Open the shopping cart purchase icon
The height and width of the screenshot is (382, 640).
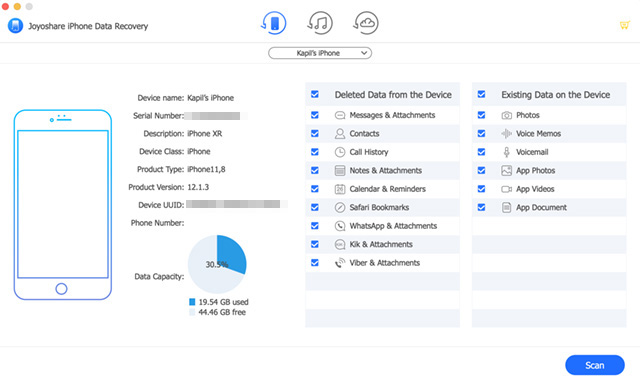[624, 25]
